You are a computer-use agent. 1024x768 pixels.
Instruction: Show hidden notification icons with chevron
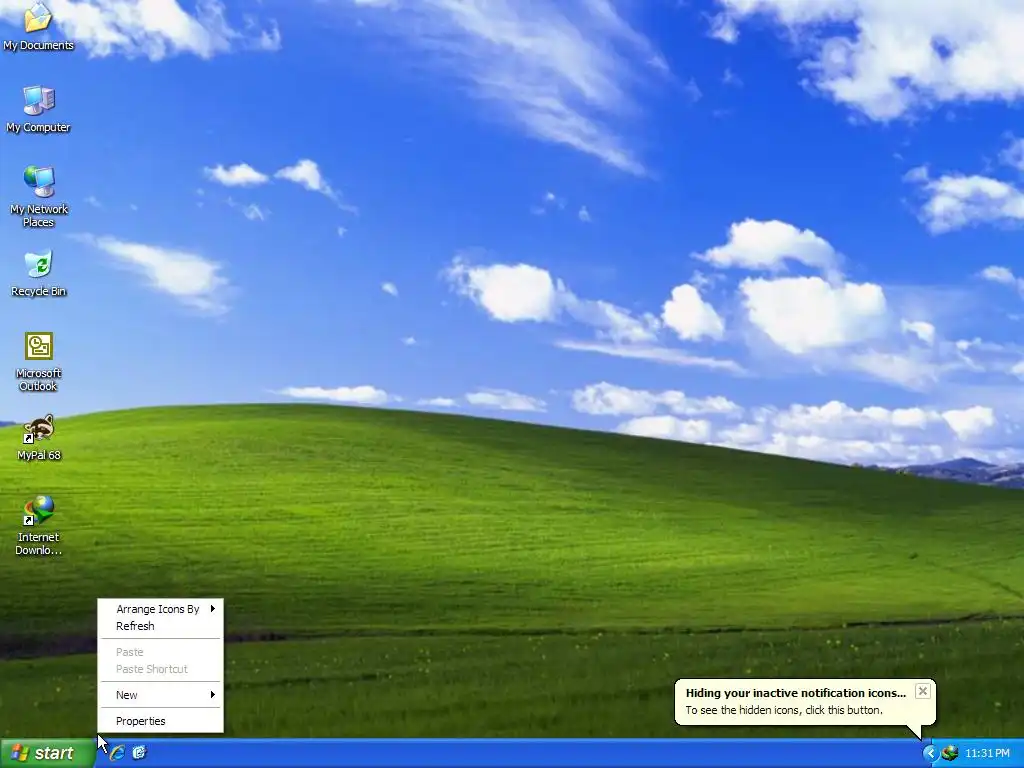[930, 753]
